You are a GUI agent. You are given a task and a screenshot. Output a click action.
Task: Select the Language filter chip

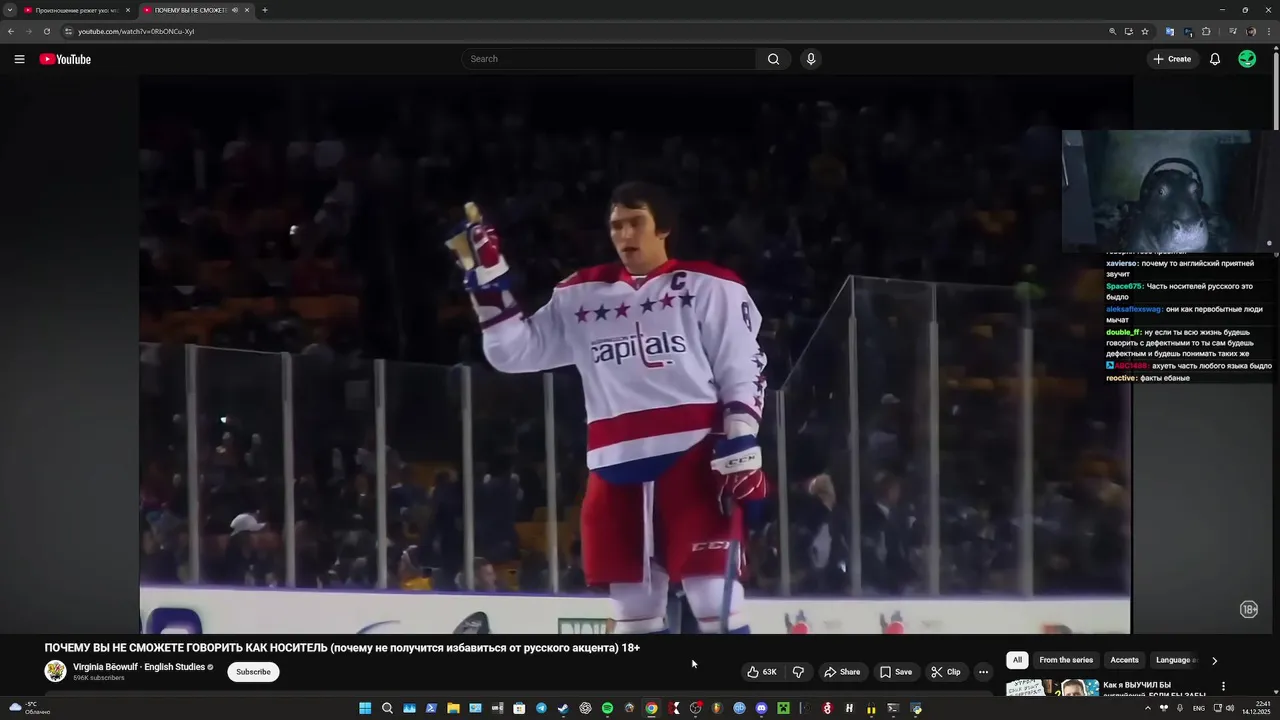pos(1175,660)
